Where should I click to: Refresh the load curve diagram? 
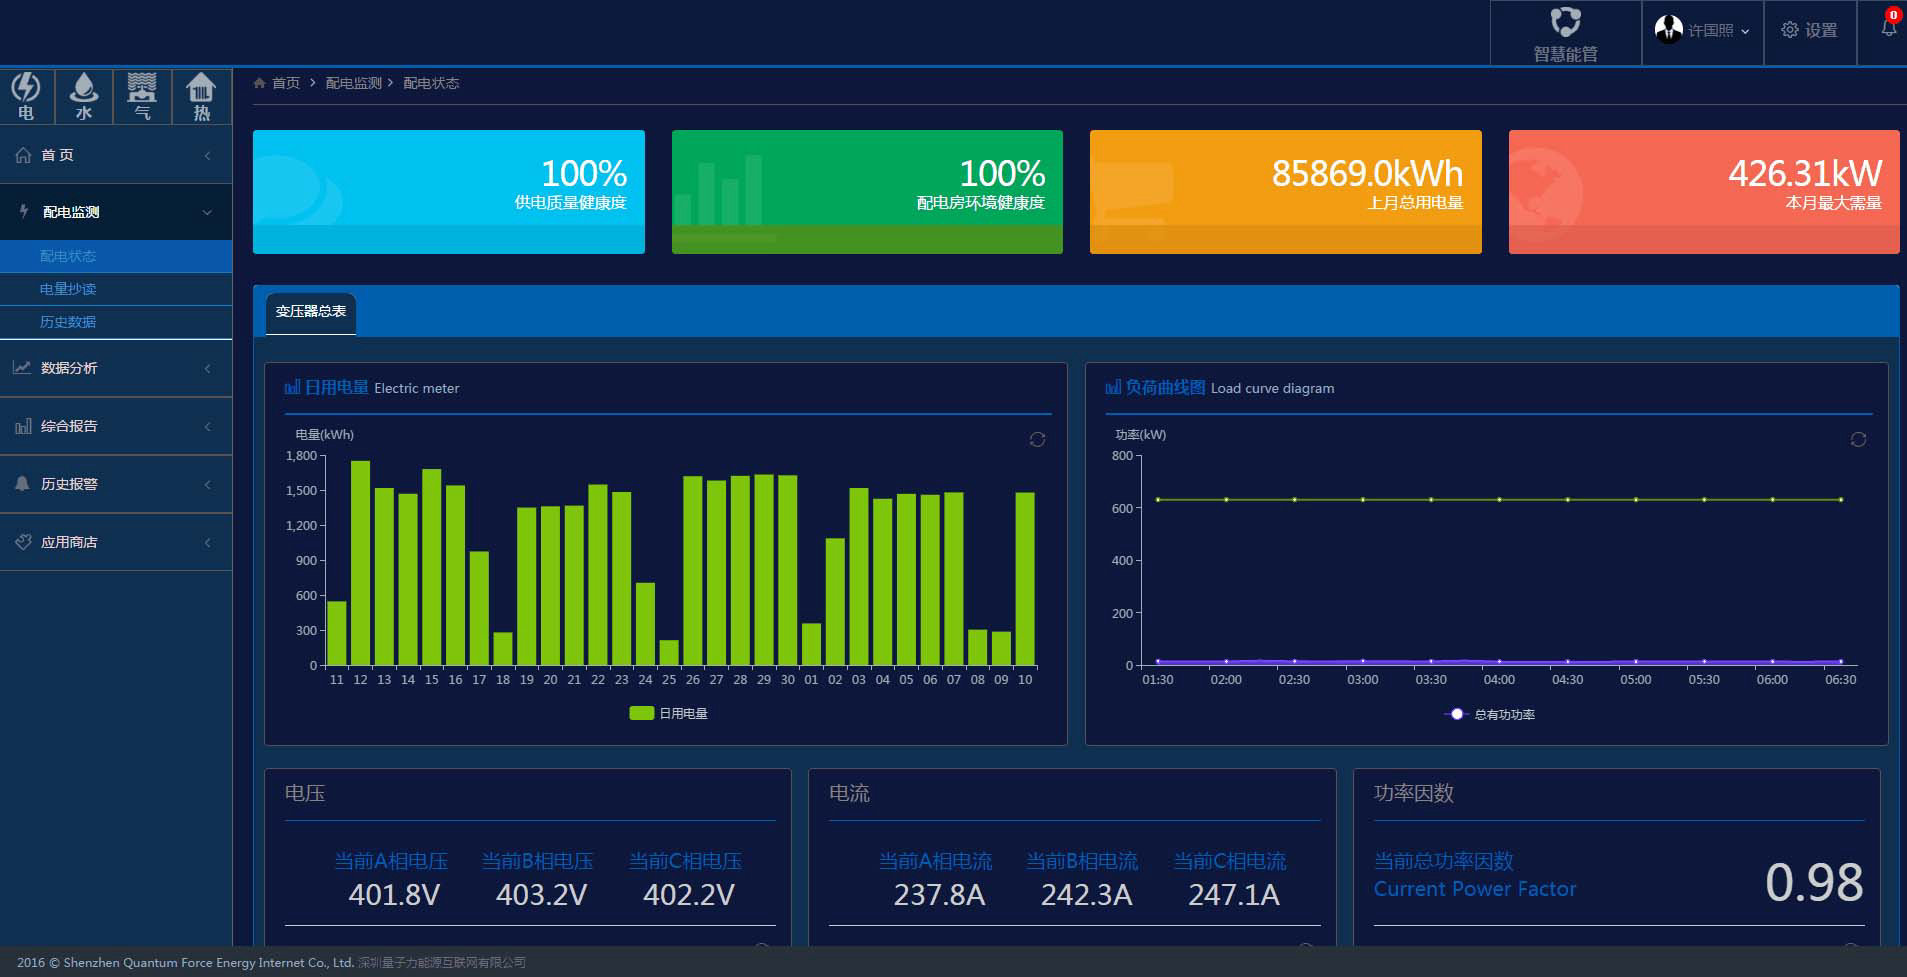click(1858, 440)
